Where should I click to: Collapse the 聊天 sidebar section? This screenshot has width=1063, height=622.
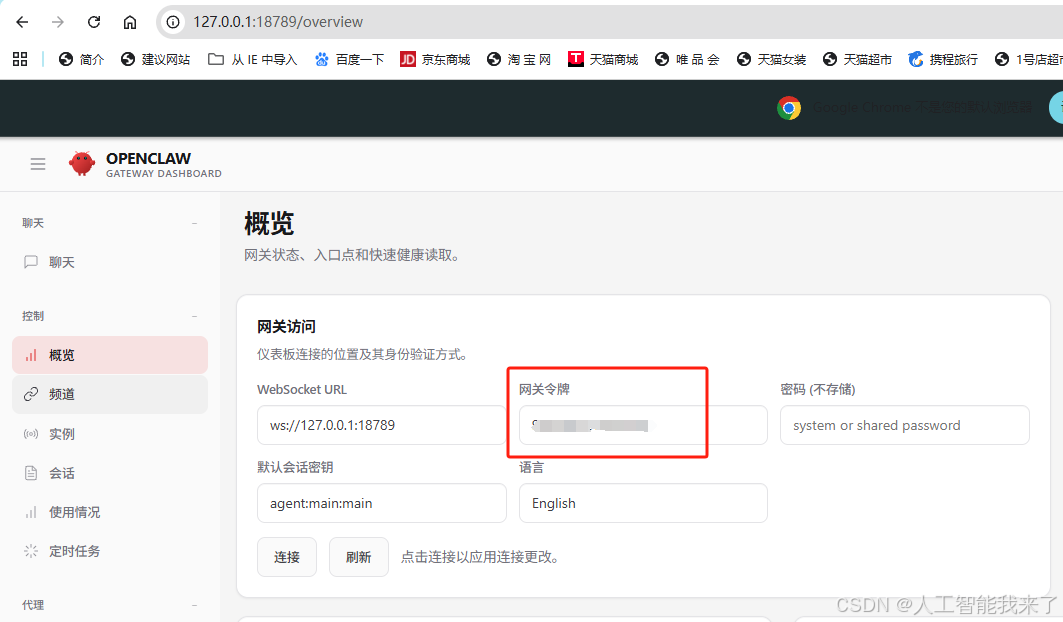click(196, 222)
